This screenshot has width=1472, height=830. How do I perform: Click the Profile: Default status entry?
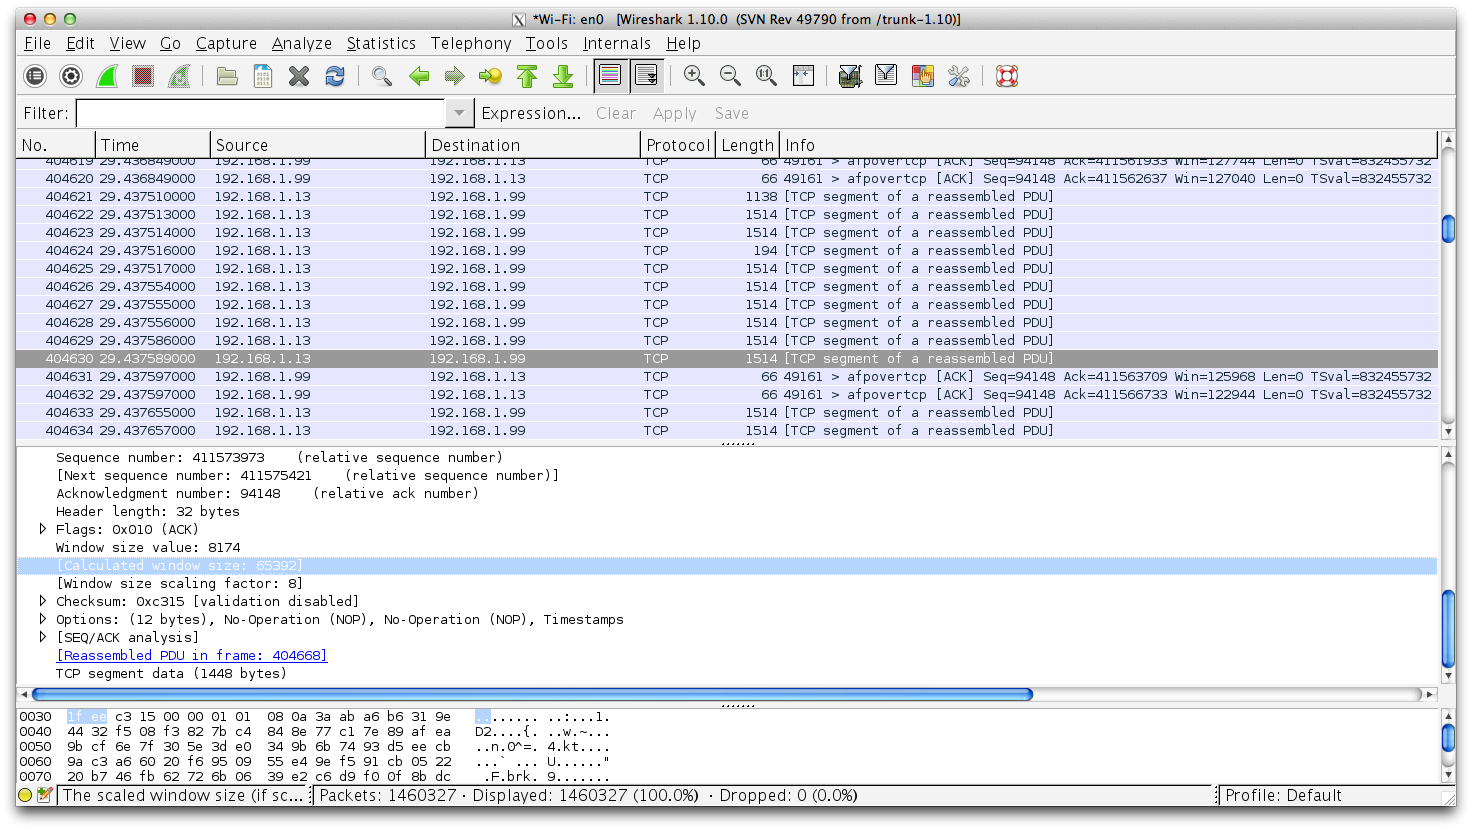(1283, 796)
